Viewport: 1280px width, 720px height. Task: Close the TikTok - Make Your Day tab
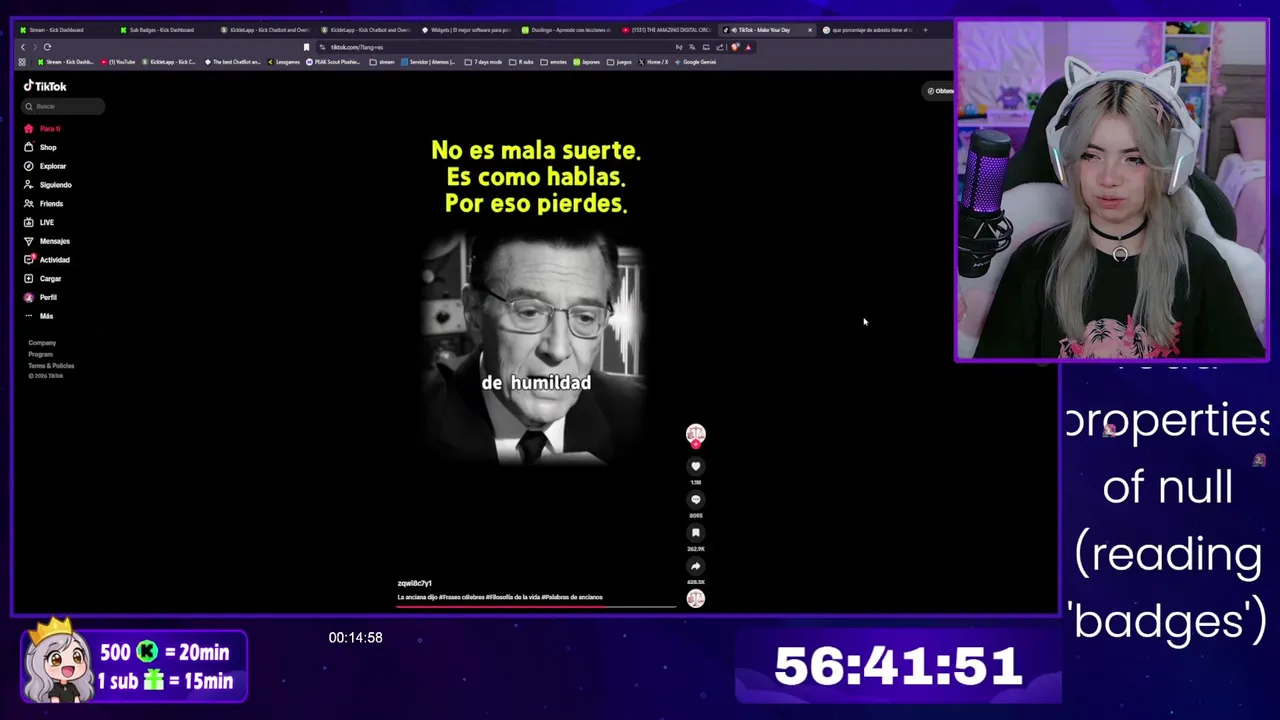click(x=810, y=30)
